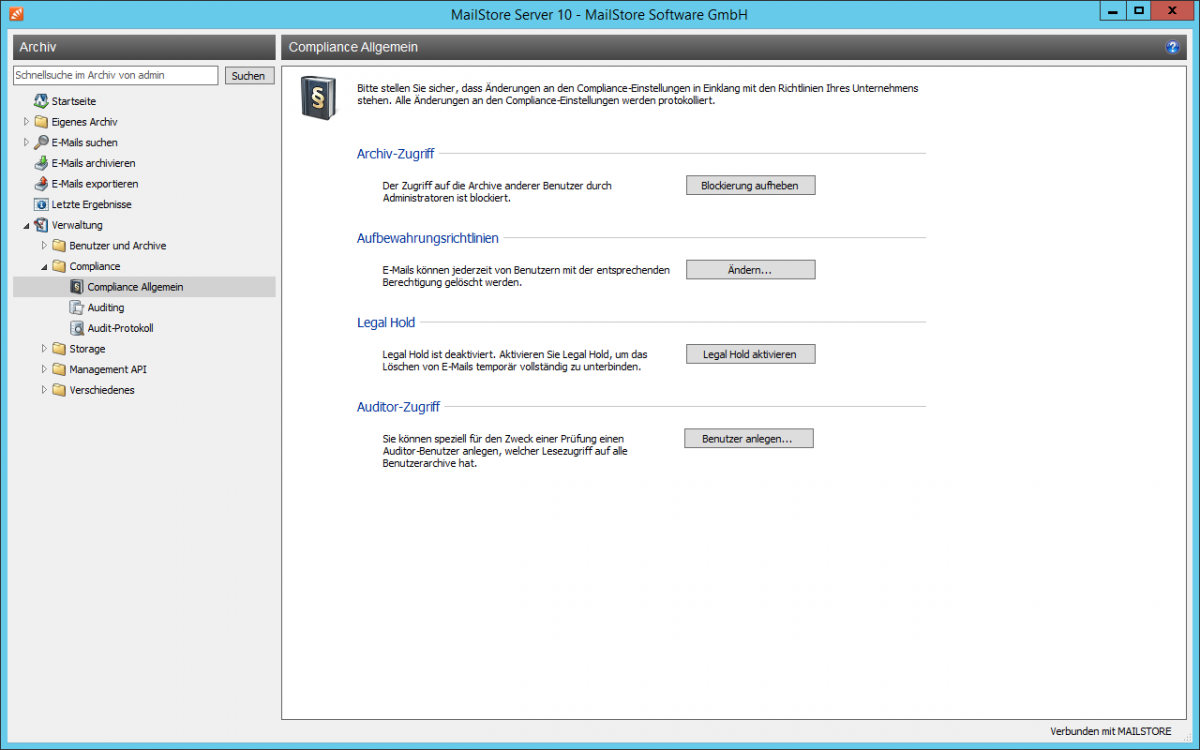This screenshot has height=750, width=1200.
Task: Click the Letzte Ergebnisse icon
Action: pyautogui.click(x=41, y=204)
